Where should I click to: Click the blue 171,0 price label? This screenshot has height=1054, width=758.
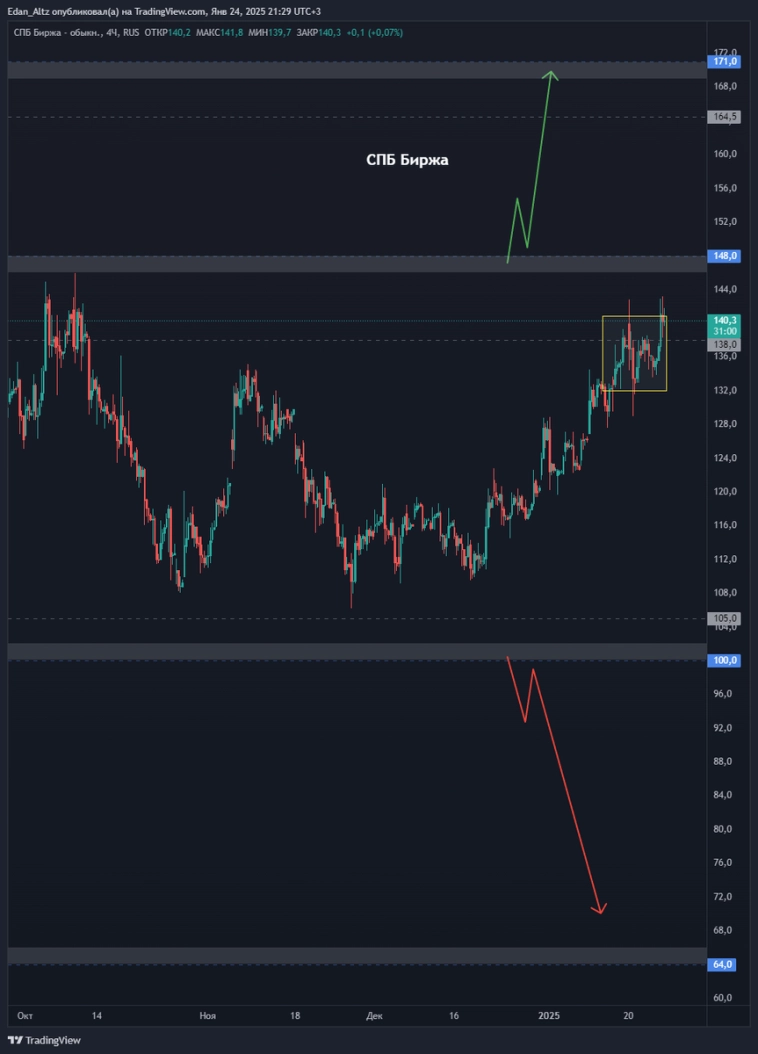click(x=724, y=62)
